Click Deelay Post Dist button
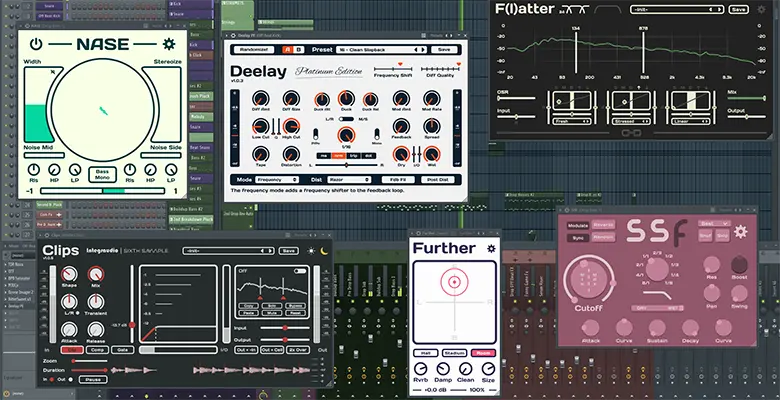 (437, 180)
